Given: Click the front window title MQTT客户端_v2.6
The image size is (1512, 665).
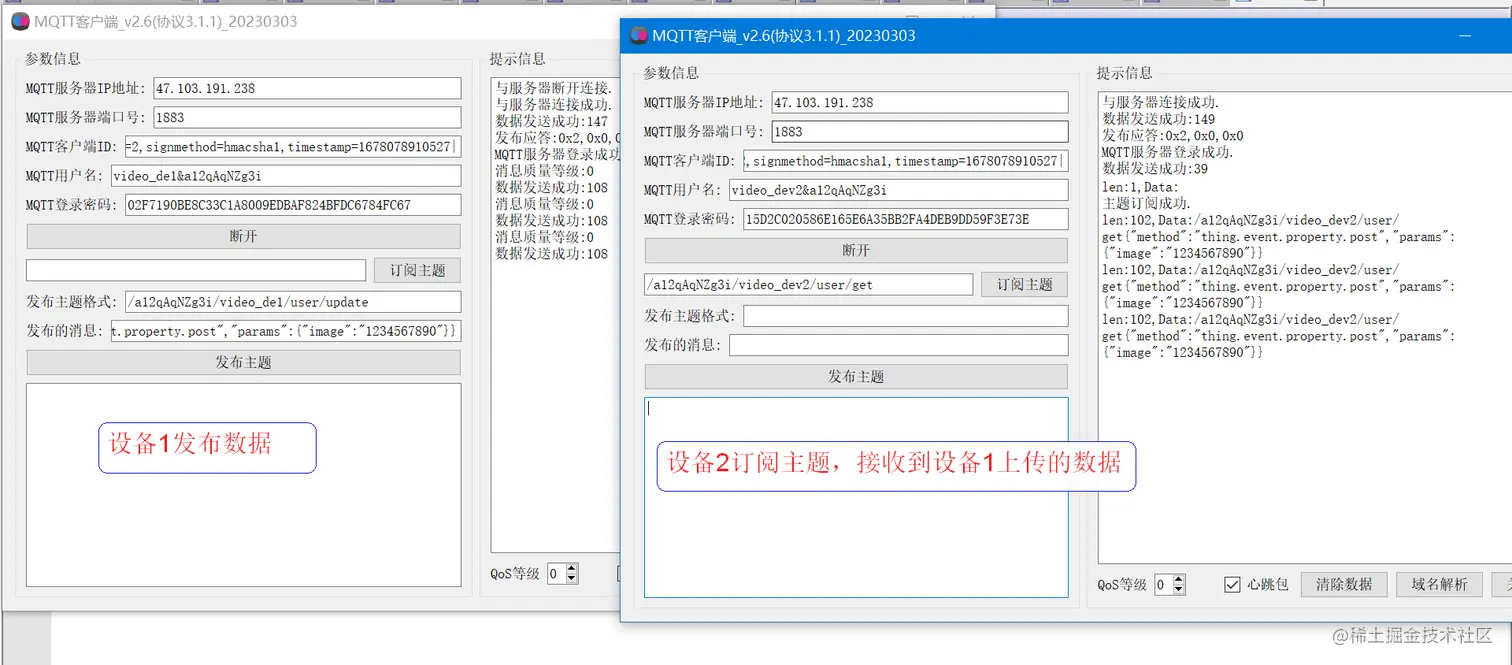Looking at the screenshot, I should tap(783, 36).
